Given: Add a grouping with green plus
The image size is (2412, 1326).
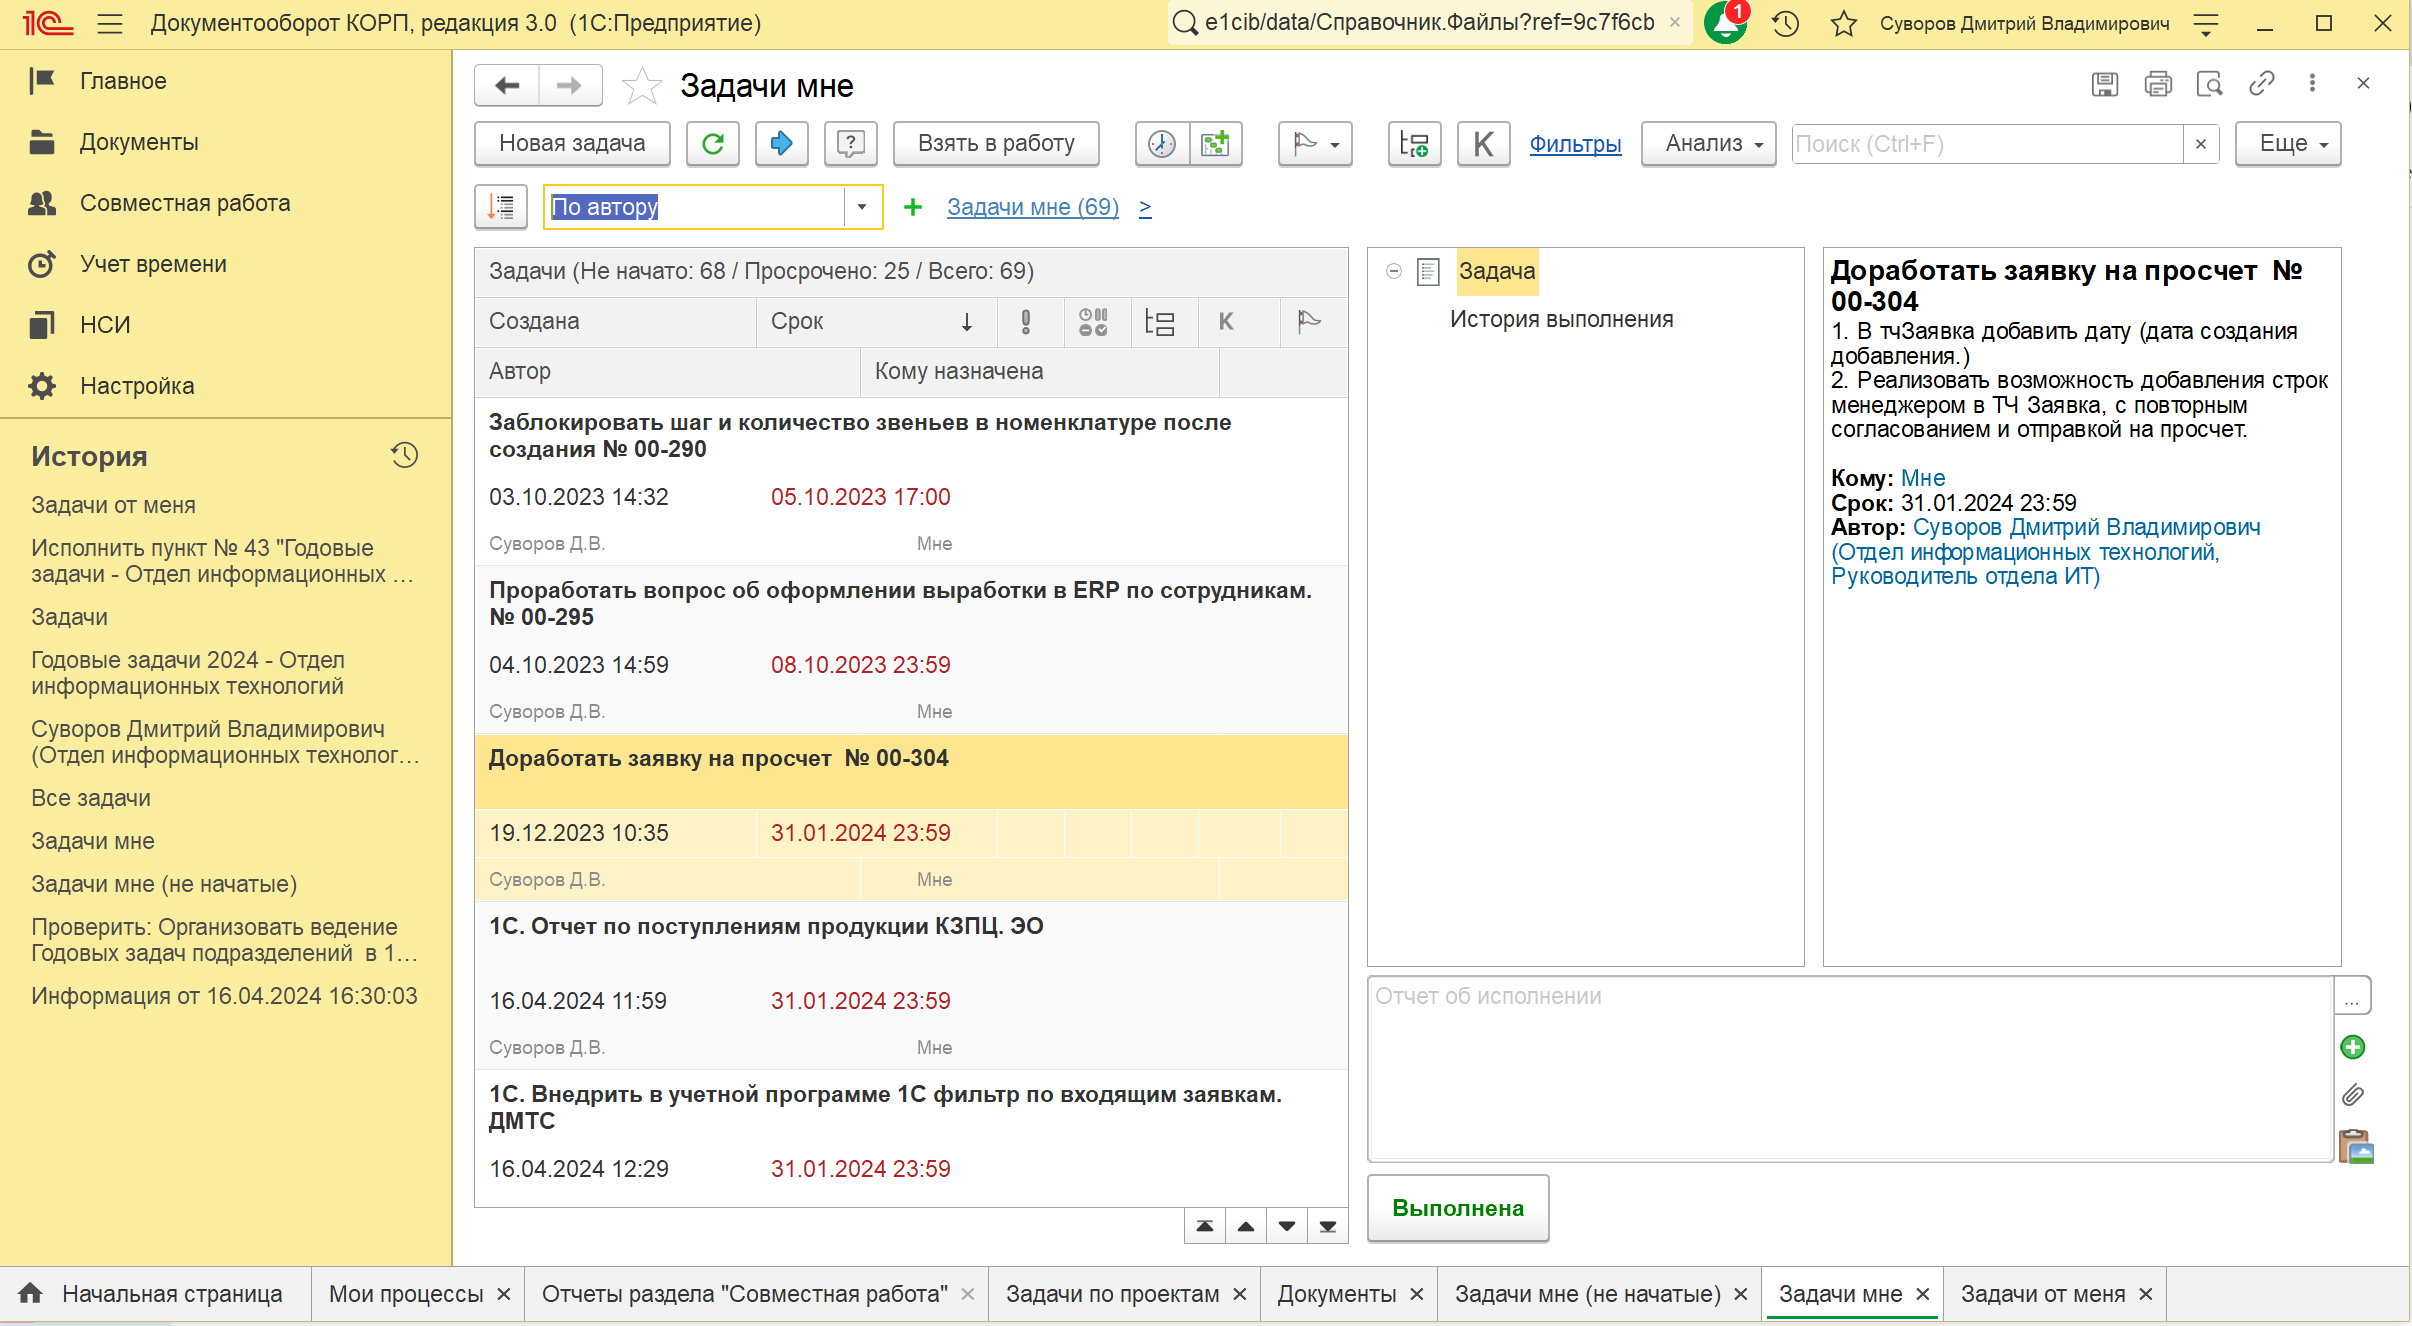Looking at the screenshot, I should (x=912, y=207).
